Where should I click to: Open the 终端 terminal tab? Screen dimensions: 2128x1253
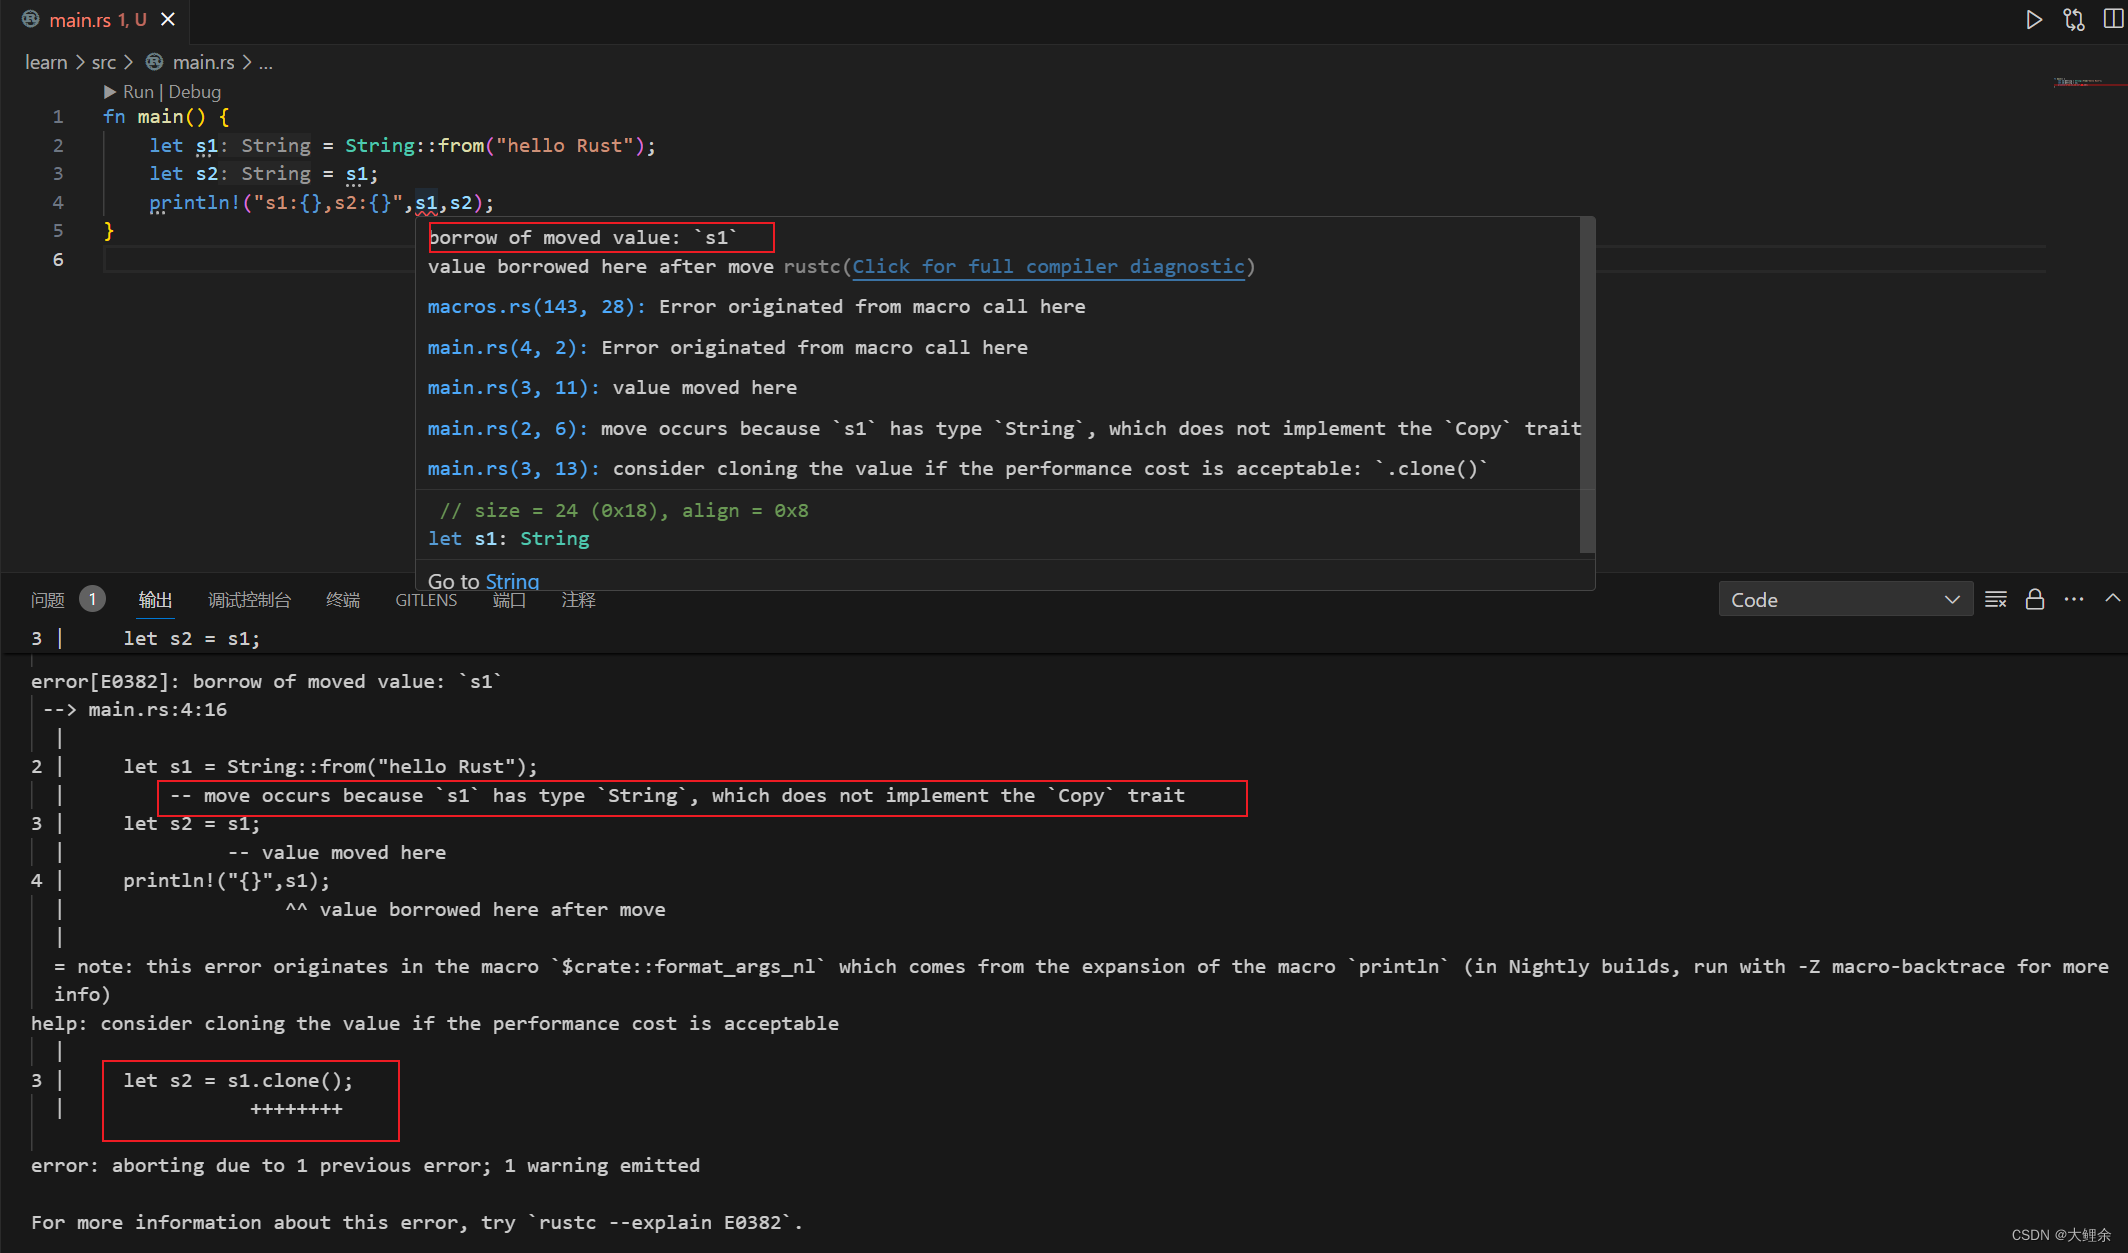(x=343, y=600)
